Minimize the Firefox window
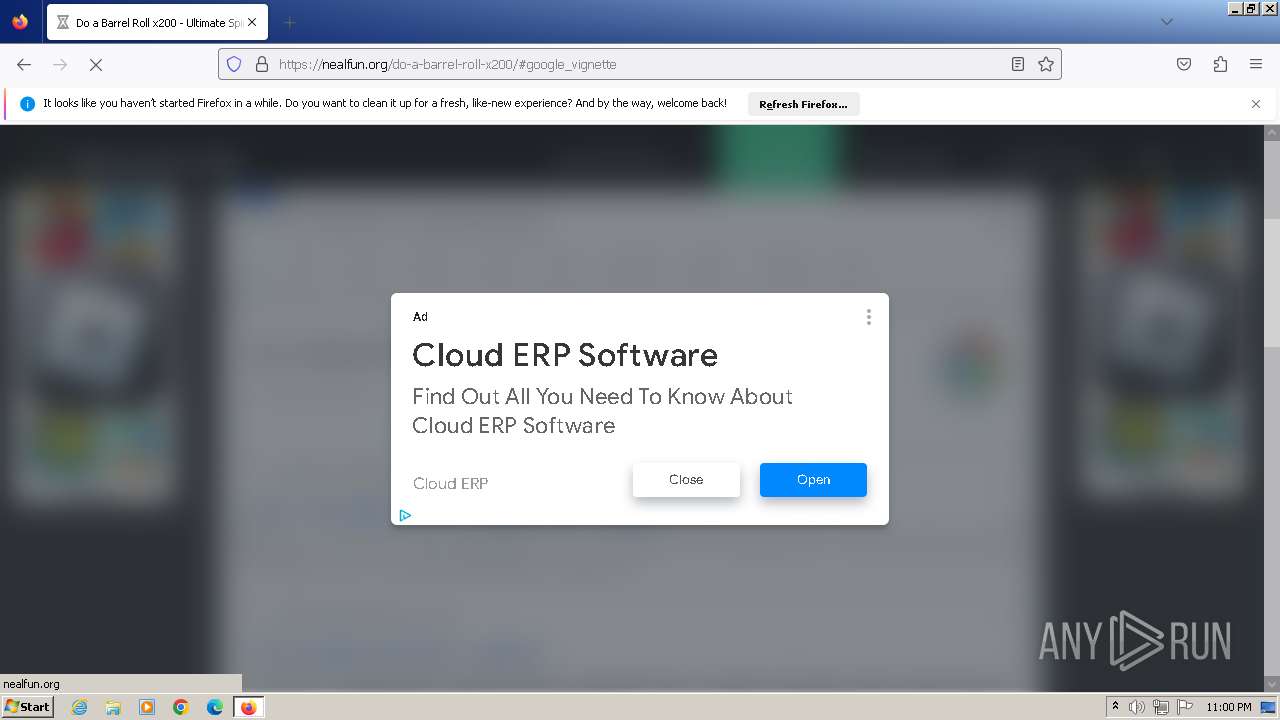Viewport: 1280px width, 720px height. pyautogui.click(x=1235, y=8)
